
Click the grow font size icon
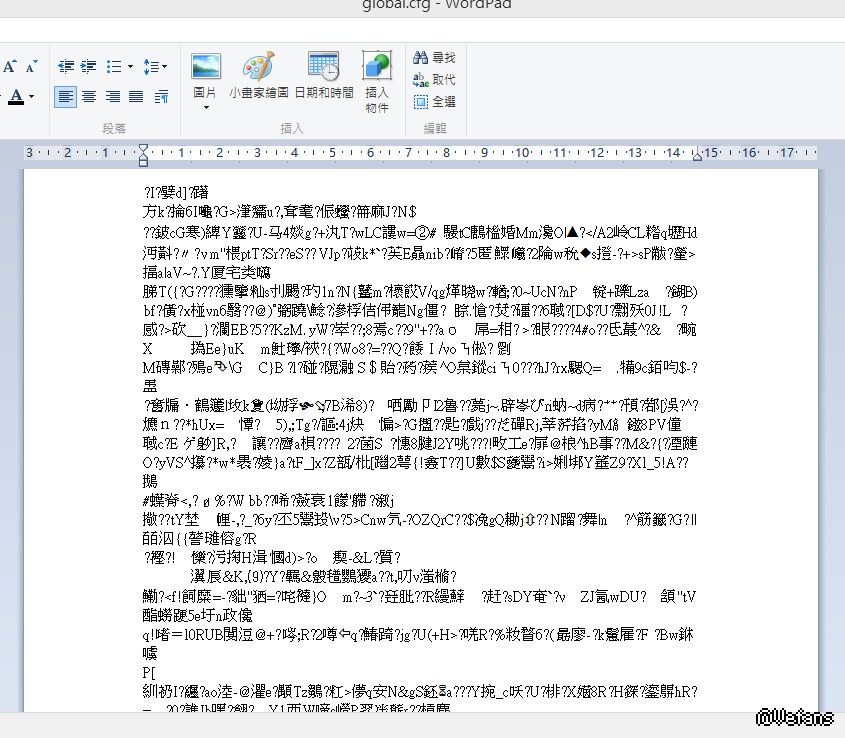click(x=10, y=66)
